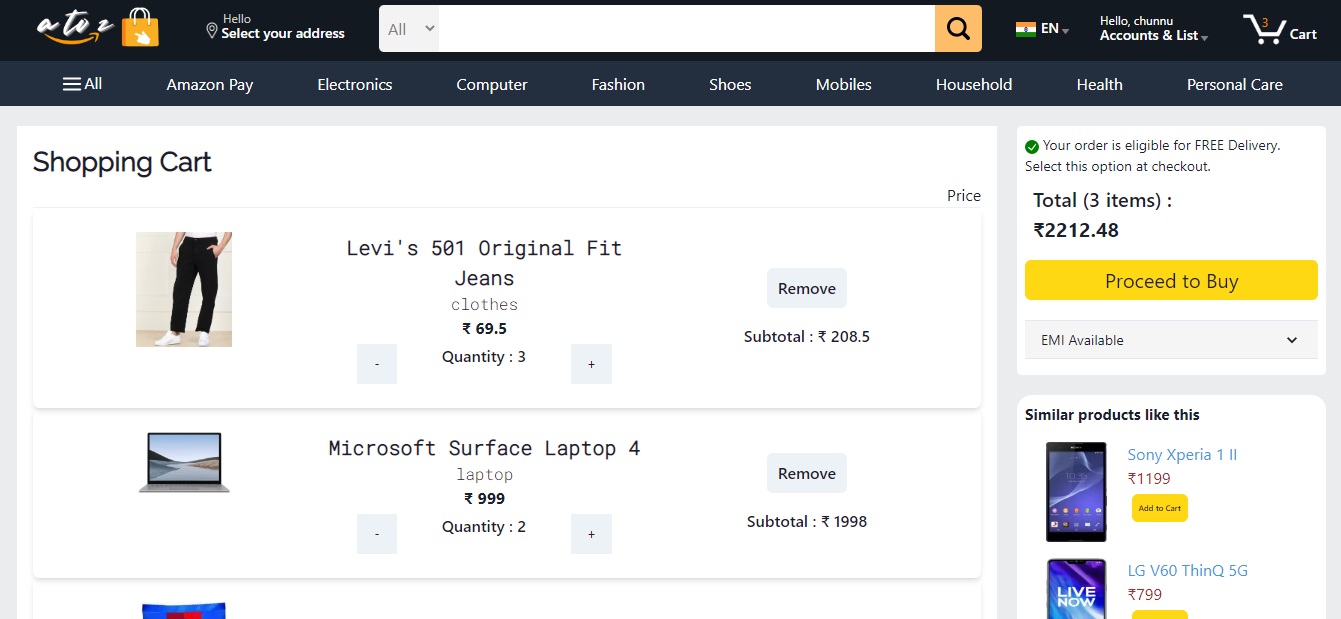
Task: Click the Subtotal ₹ 1998 text
Action: [807, 522]
